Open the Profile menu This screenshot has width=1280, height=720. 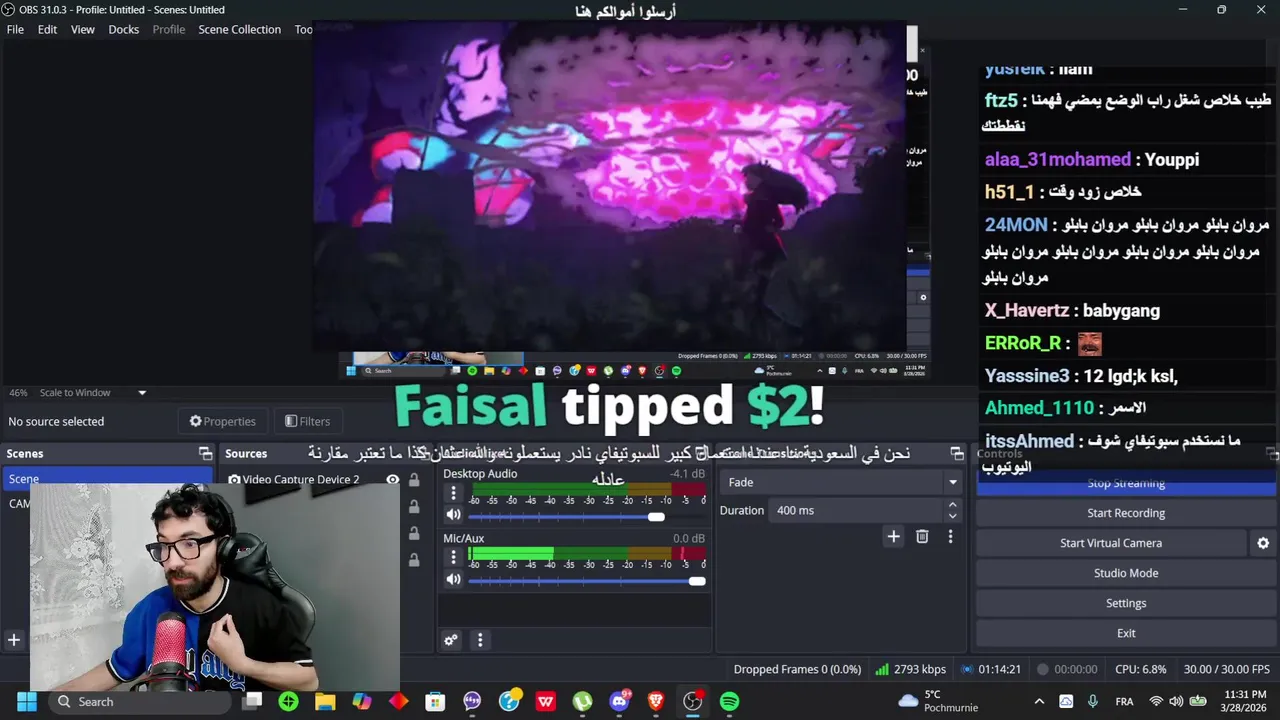[168, 29]
